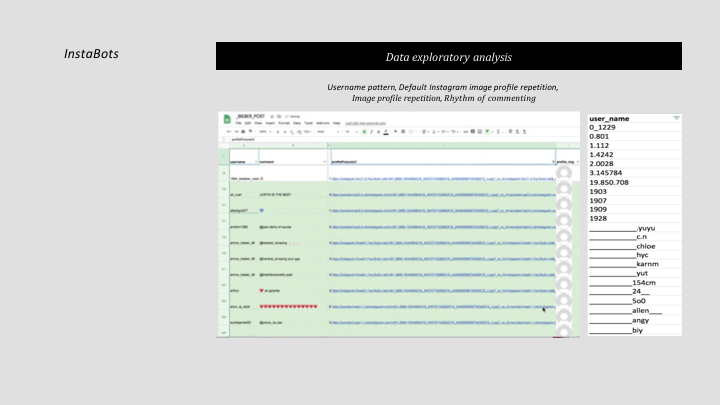Open the File menu

click(238, 122)
